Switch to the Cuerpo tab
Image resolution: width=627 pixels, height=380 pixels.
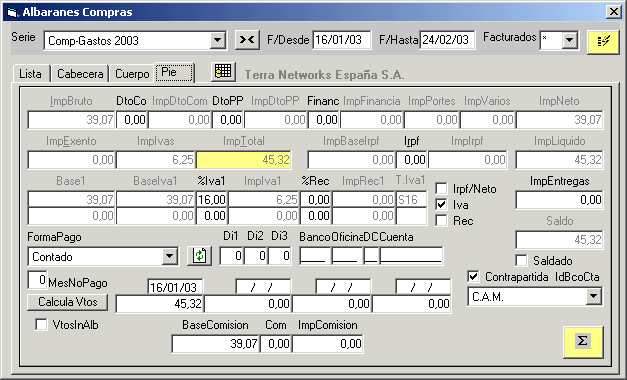click(x=132, y=74)
